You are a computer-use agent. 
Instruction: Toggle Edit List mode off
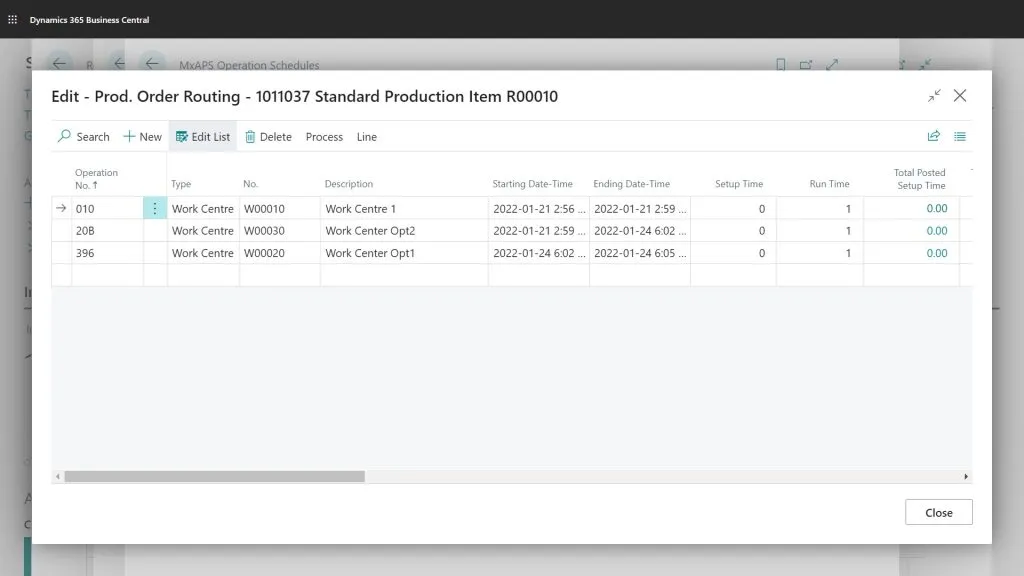203,136
